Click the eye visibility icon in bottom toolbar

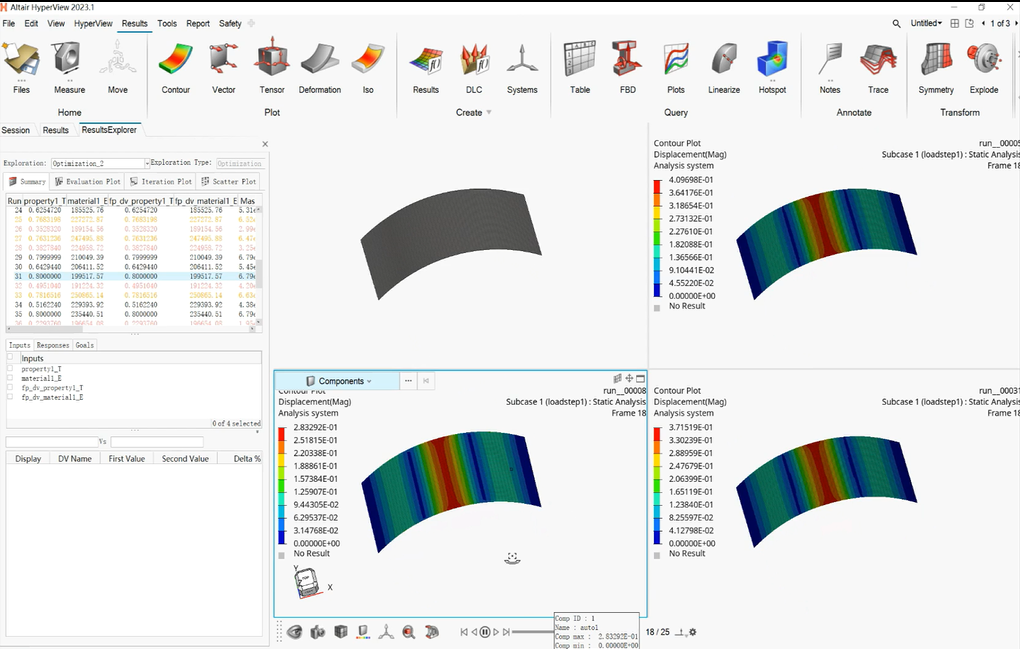tap(295, 631)
